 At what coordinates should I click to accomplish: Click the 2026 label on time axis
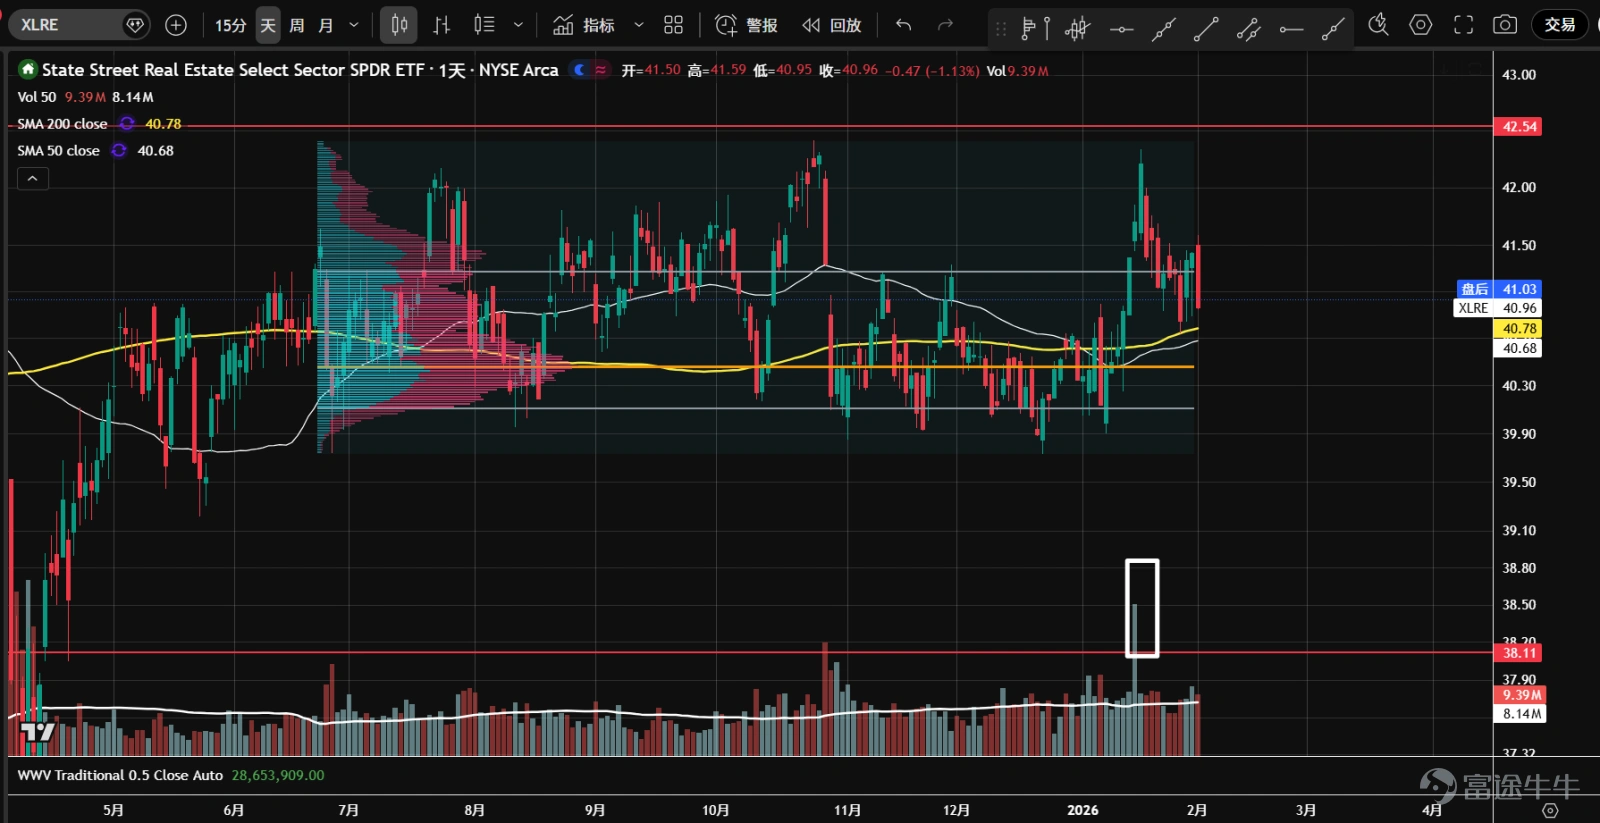(x=1082, y=810)
